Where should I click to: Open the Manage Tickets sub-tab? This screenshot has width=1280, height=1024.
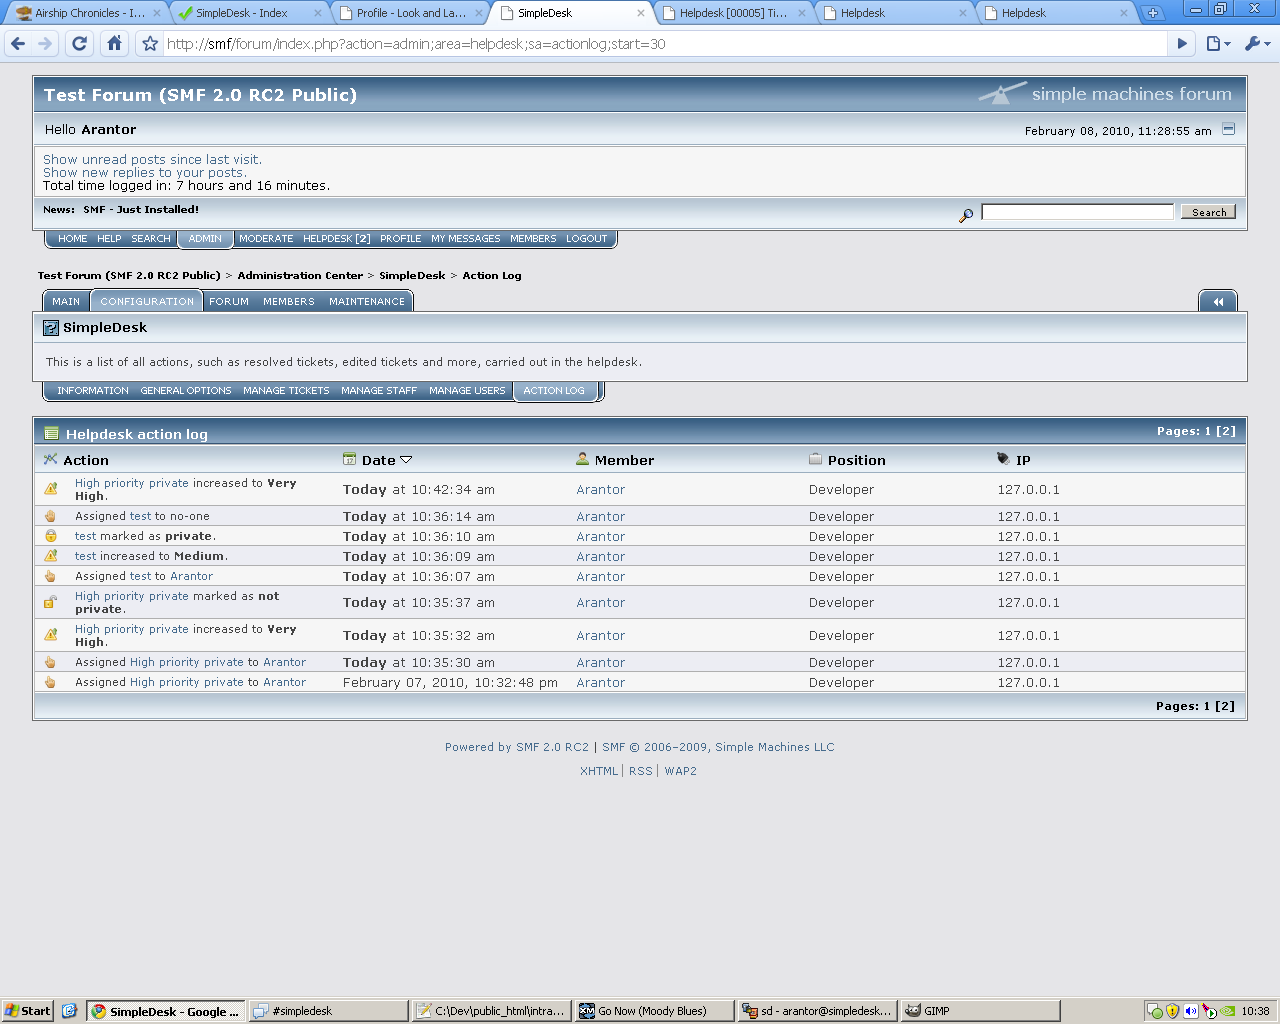coord(286,391)
